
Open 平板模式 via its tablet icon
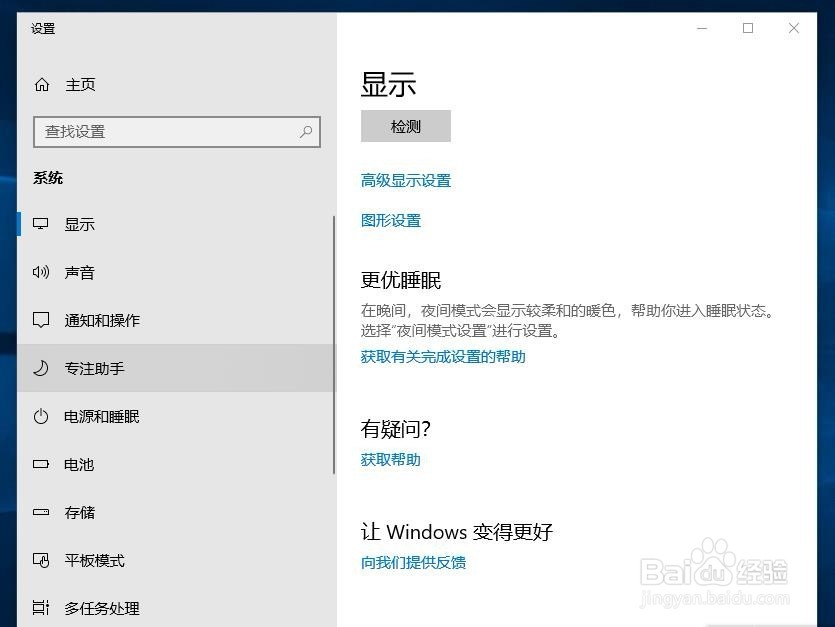(41, 560)
